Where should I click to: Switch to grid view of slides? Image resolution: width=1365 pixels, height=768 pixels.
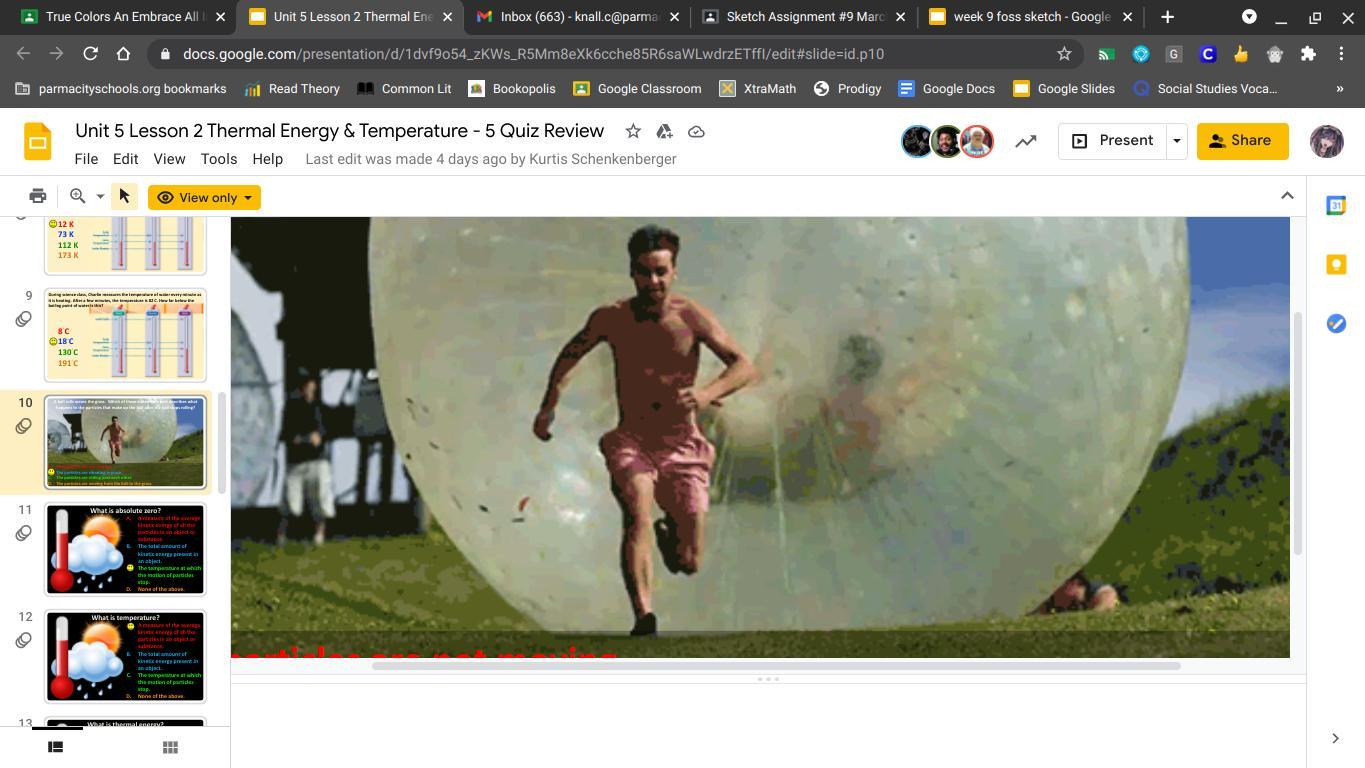(x=170, y=746)
